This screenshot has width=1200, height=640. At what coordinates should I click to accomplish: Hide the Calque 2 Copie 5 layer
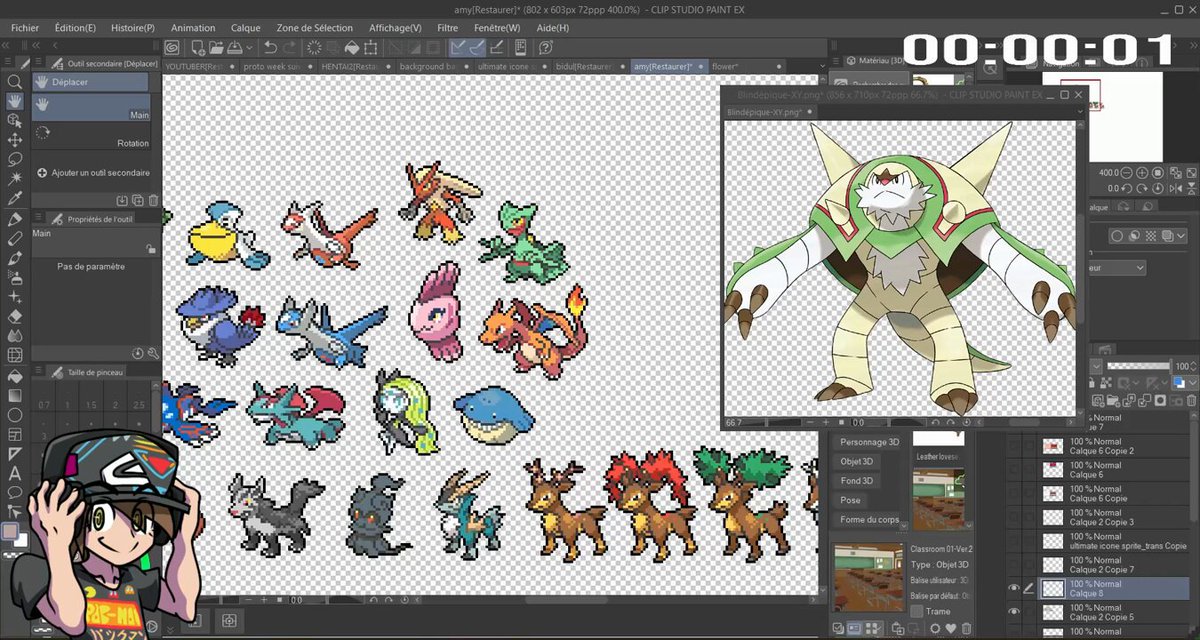pyautogui.click(x=1014, y=611)
